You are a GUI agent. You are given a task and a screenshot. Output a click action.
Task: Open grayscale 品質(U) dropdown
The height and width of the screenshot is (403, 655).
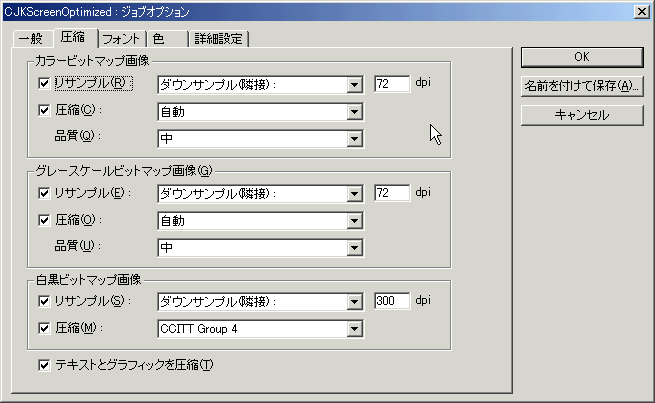click(x=354, y=248)
